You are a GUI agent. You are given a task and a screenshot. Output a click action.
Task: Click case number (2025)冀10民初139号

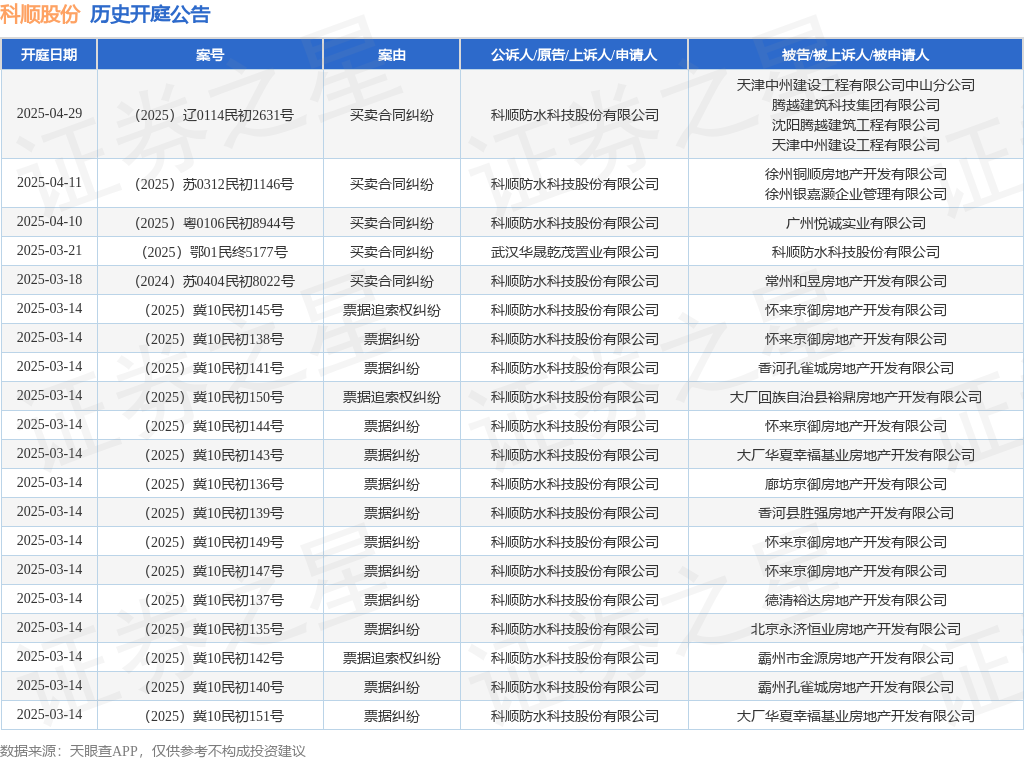214,513
